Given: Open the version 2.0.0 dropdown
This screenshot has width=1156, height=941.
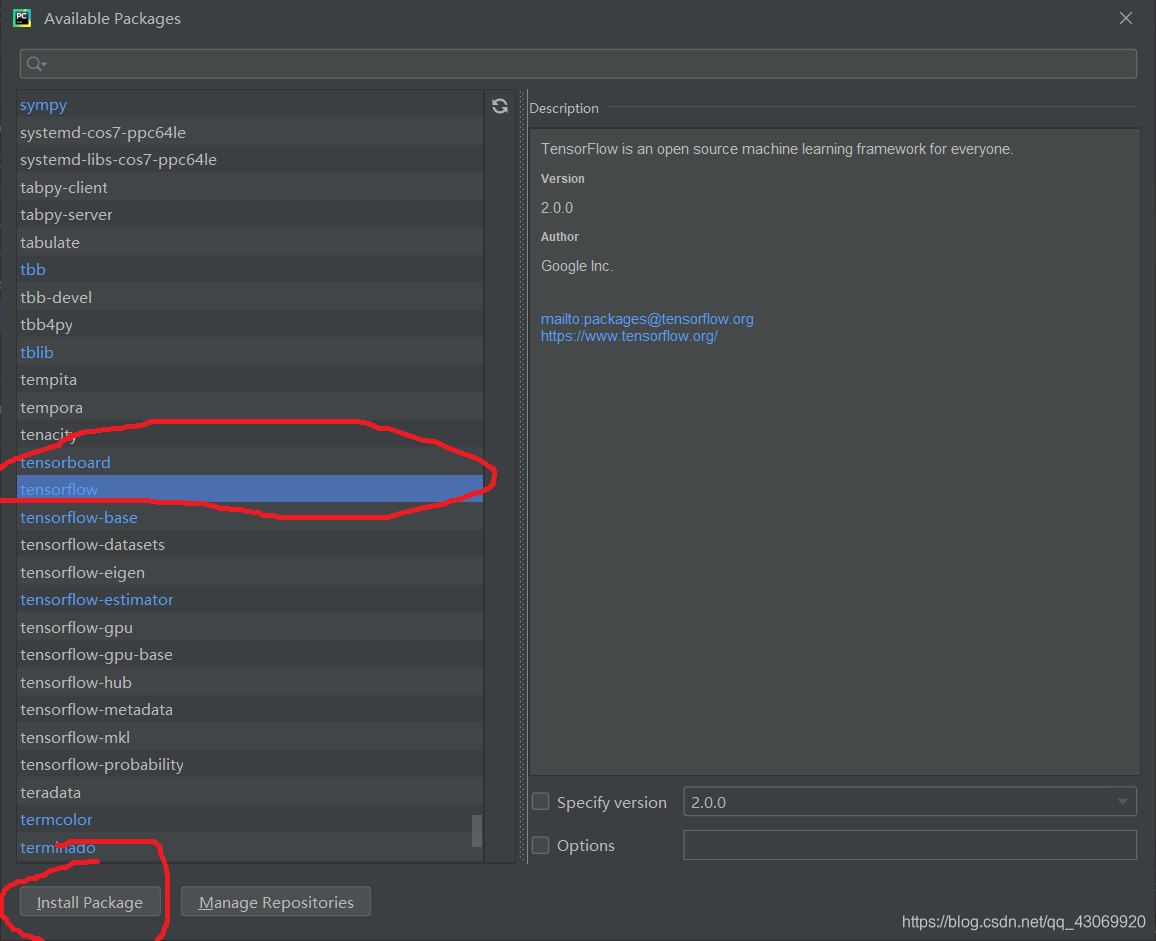Looking at the screenshot, I should pos(910,802).
